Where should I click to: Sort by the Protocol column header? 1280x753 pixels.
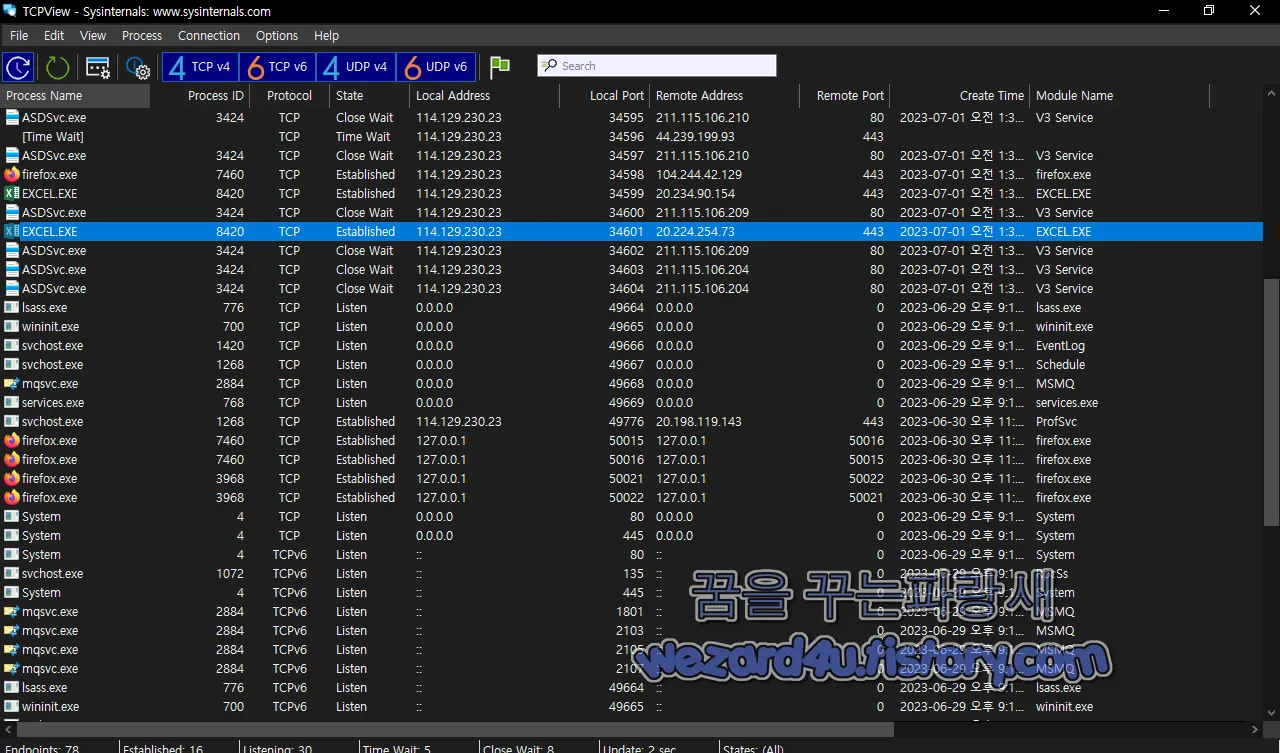pos(289,96)
